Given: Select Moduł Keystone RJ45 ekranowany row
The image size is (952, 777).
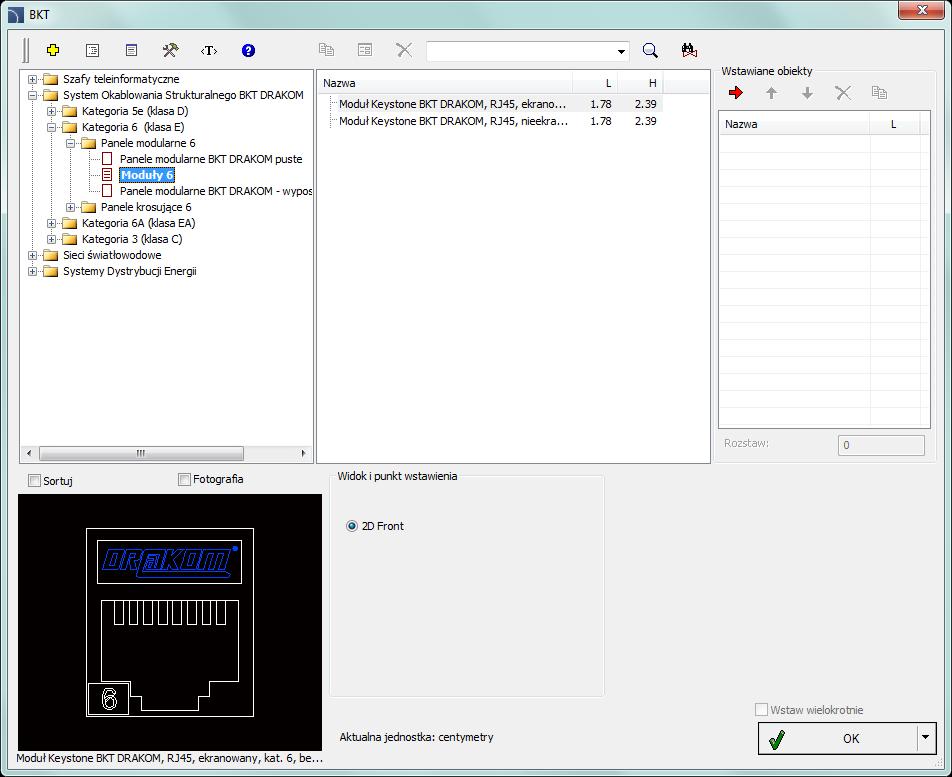Looking at the screenshot, I should [x=491, y=104].
